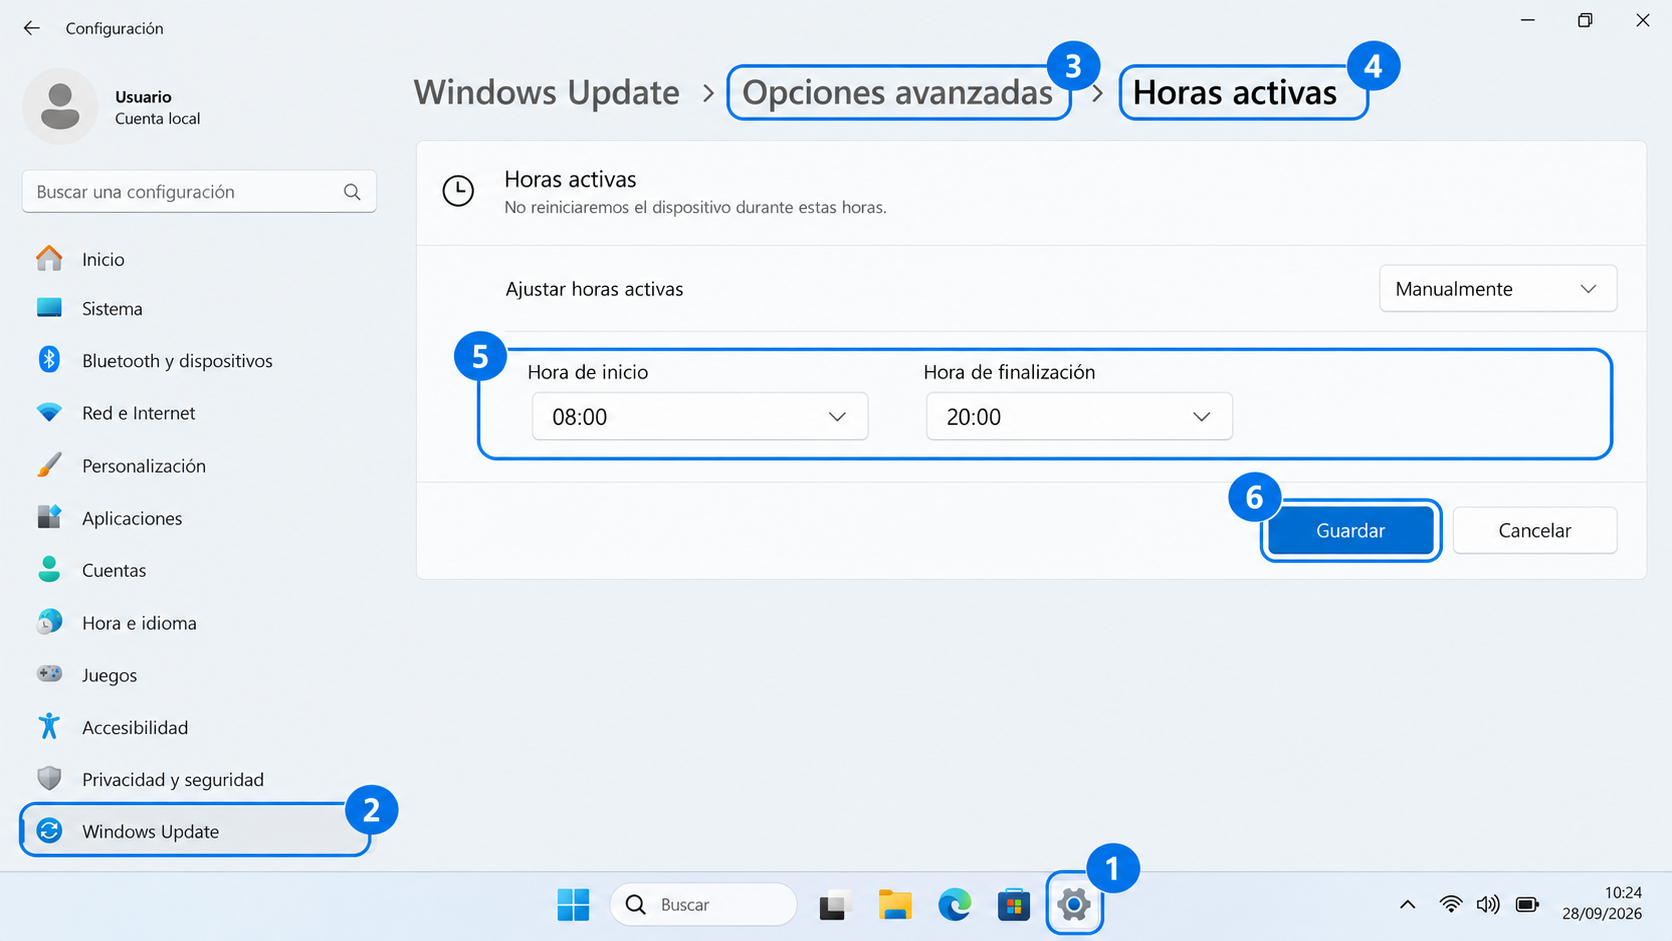
Task: Select Red e Internet in the sidebar
Action: pos(198,412)
